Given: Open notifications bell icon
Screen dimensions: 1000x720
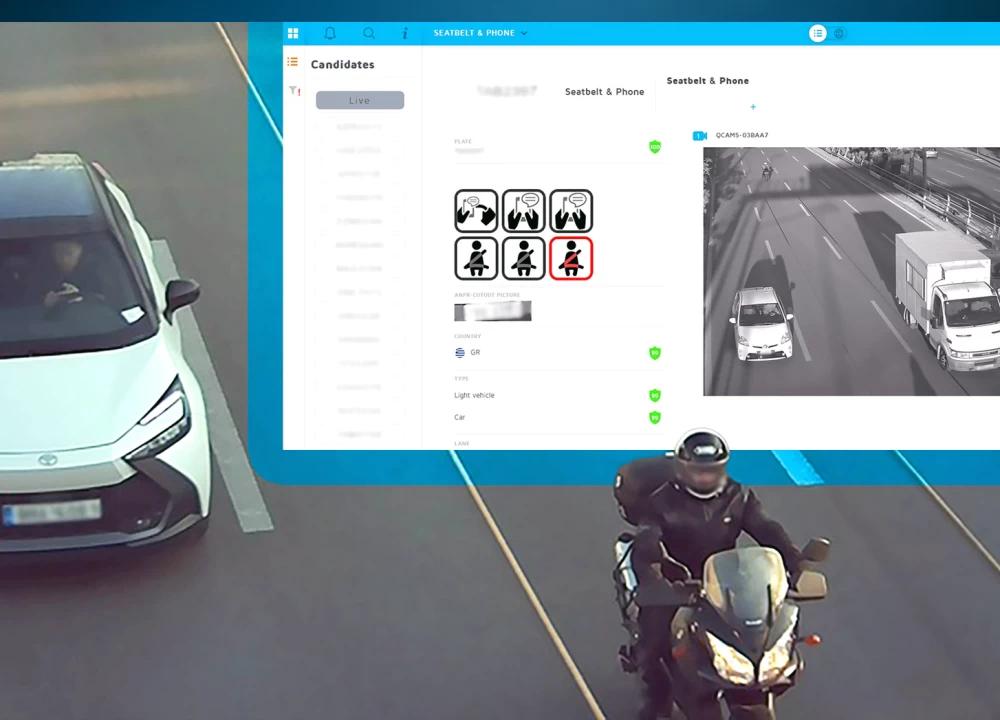Looking at the screenshot, I should pos(330,33).
